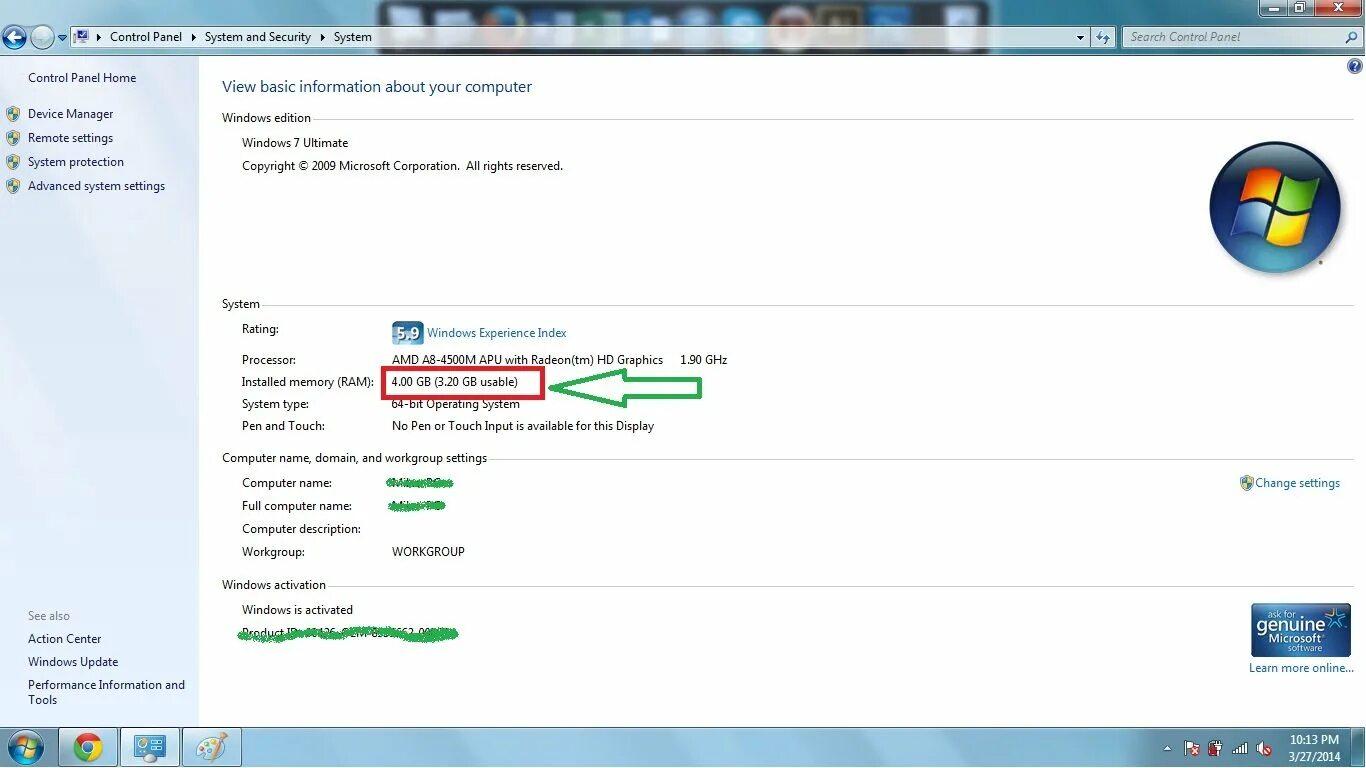Click the Windows is activated text
Image resolution: width=1366 pixels, height=768 pixels.
point(297,610)
